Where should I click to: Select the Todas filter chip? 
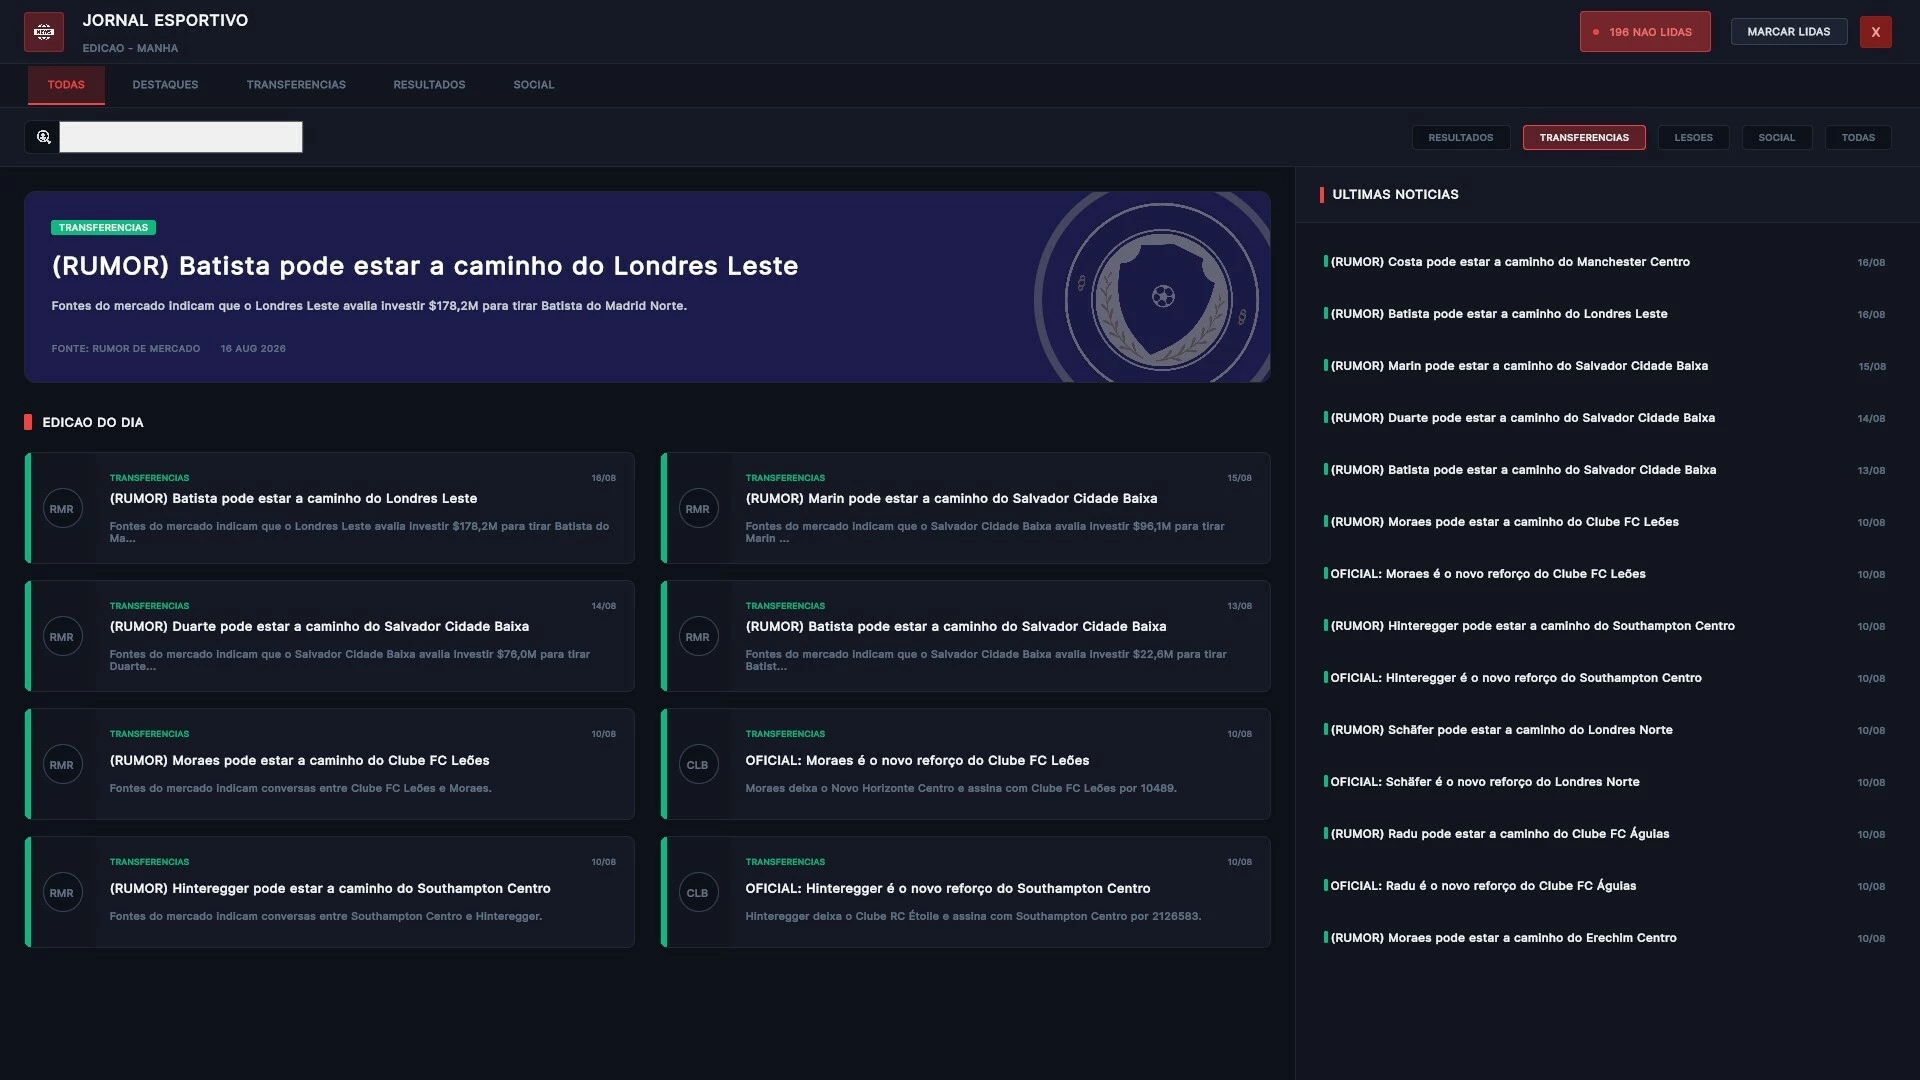coord(1858,138)
